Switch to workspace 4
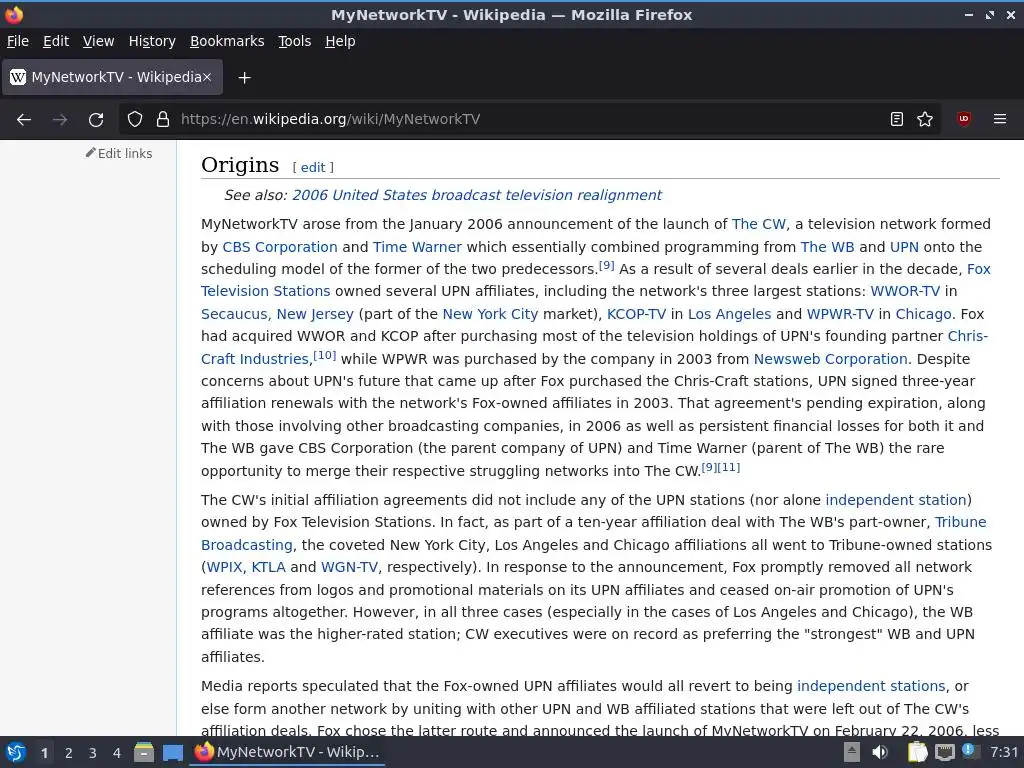1024x768 pixels. pos(117,753)
